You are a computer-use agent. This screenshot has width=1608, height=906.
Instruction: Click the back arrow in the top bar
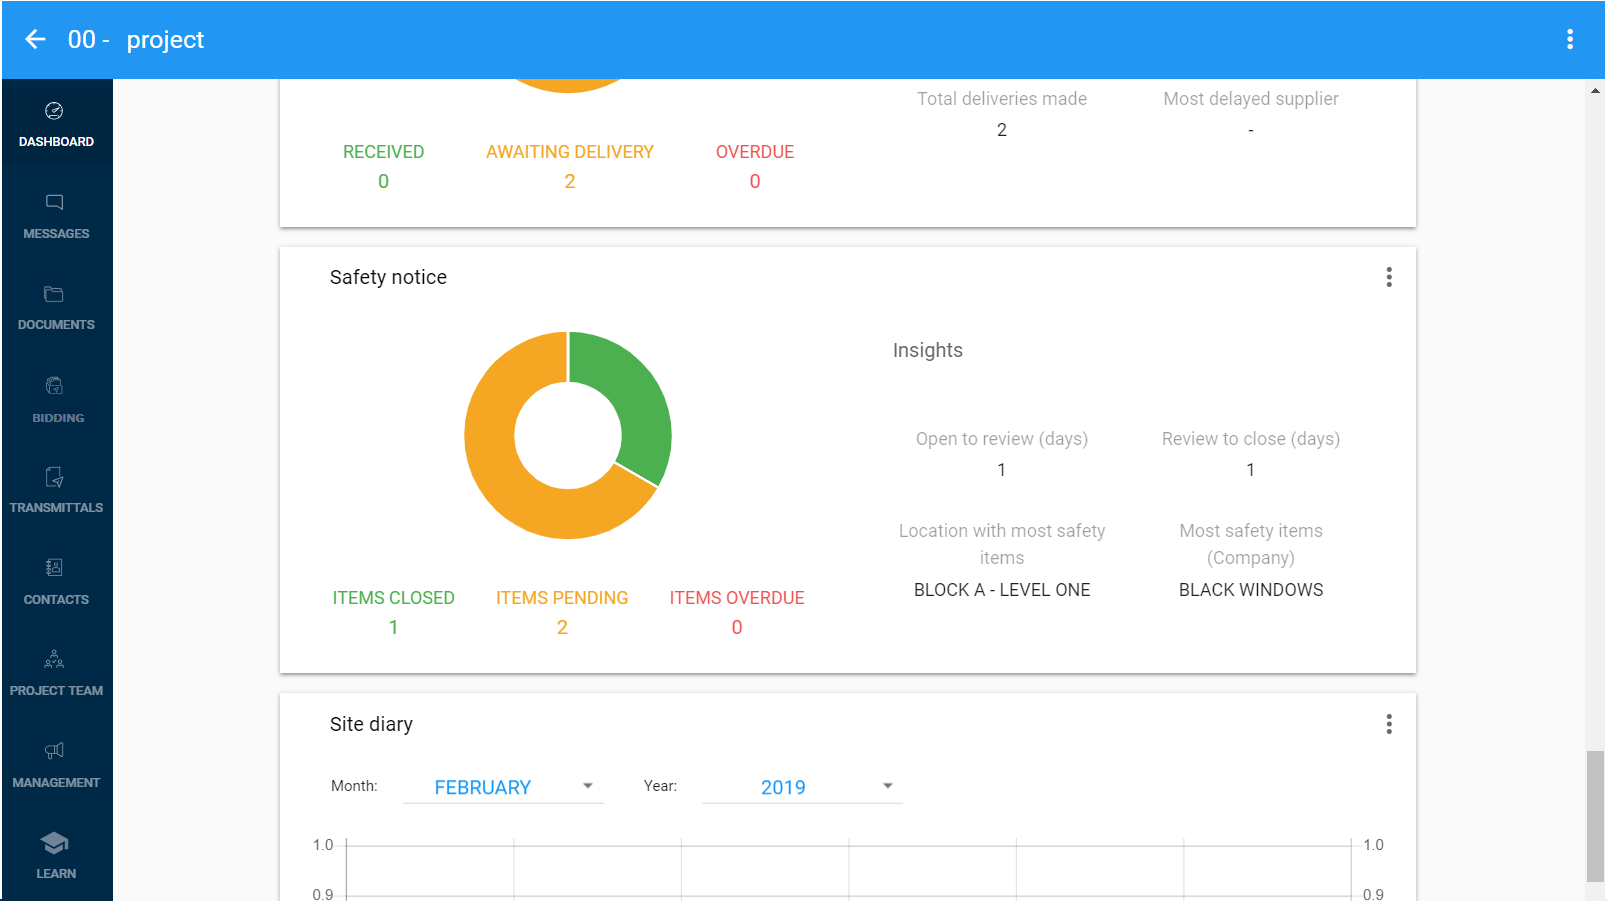[x=35, y=39]
